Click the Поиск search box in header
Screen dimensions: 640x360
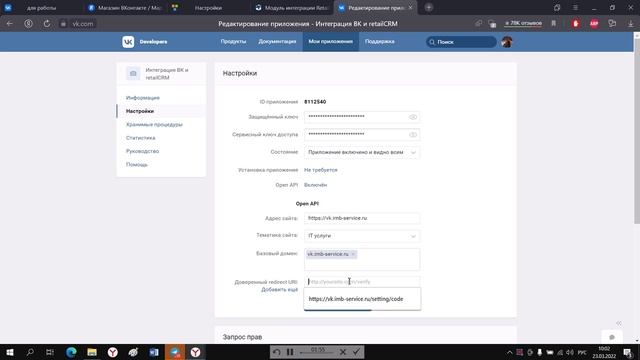click(x=461, y=42)
